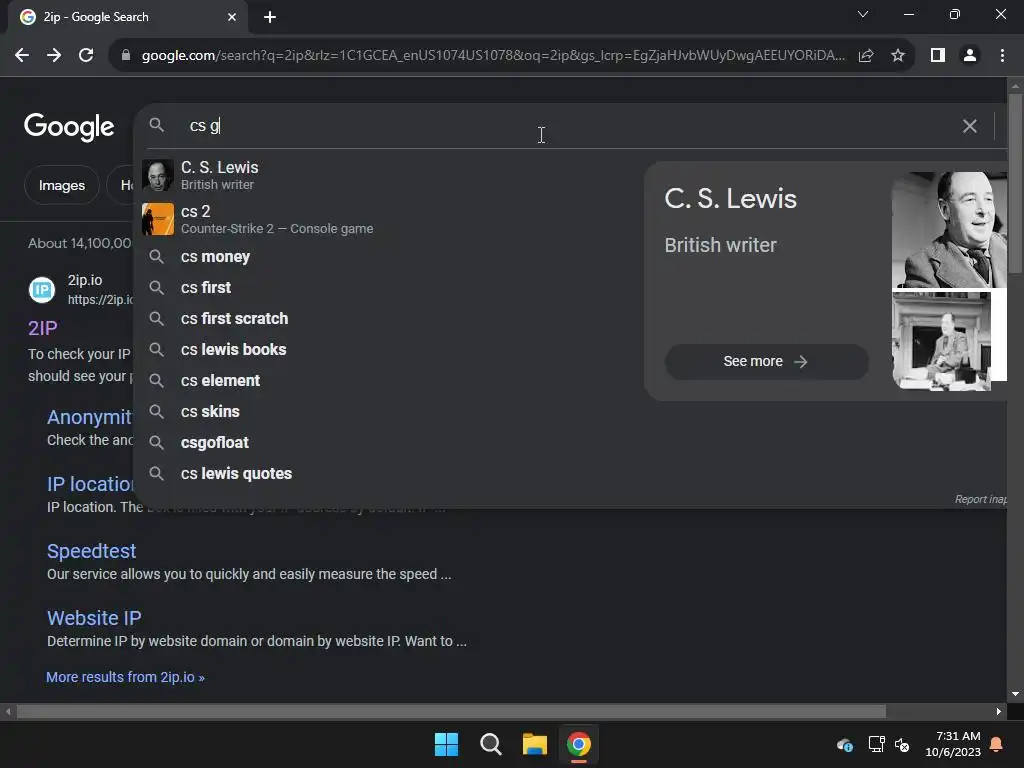Open the Website IP sitelink

pos(94,618)
